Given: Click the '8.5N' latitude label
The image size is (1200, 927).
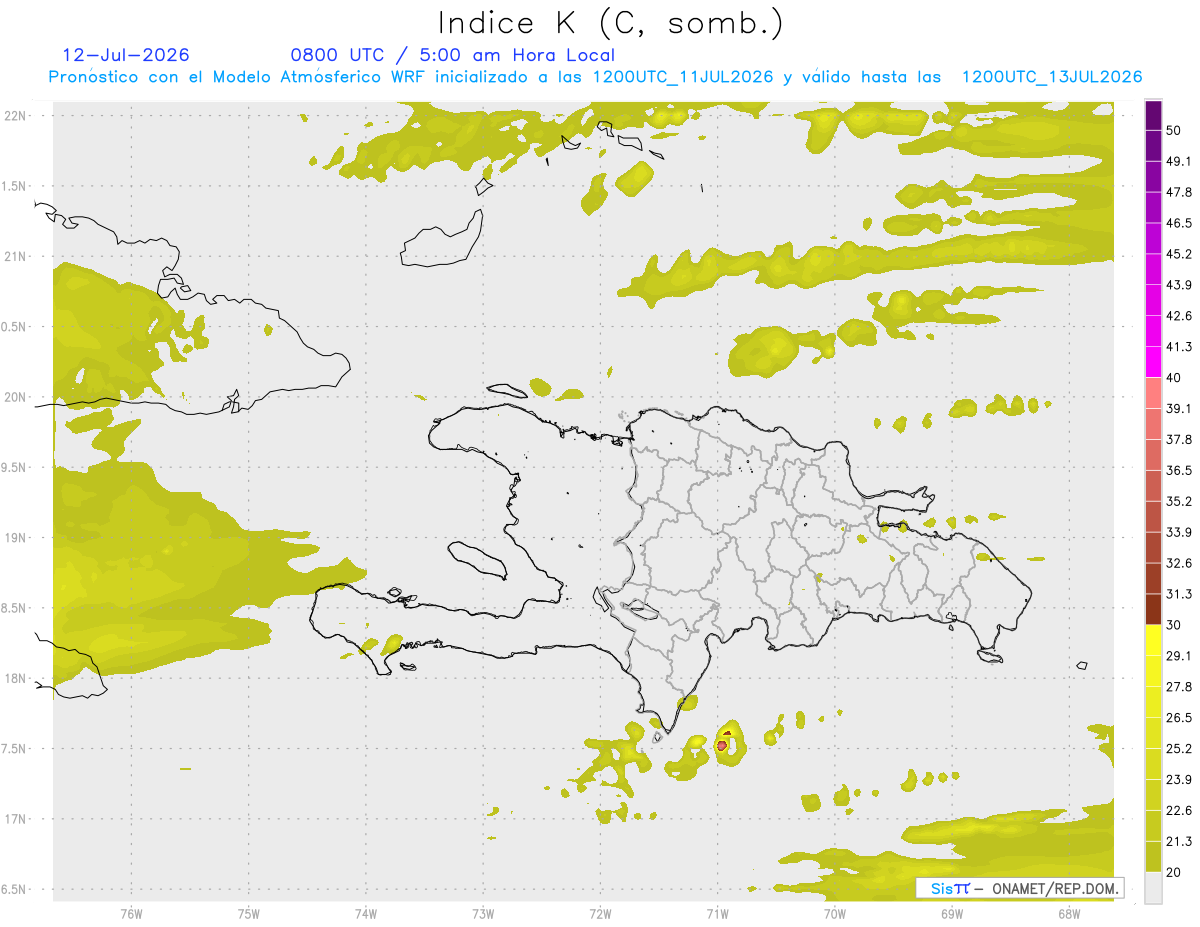Looking at the screenshot, I should 15,608.
